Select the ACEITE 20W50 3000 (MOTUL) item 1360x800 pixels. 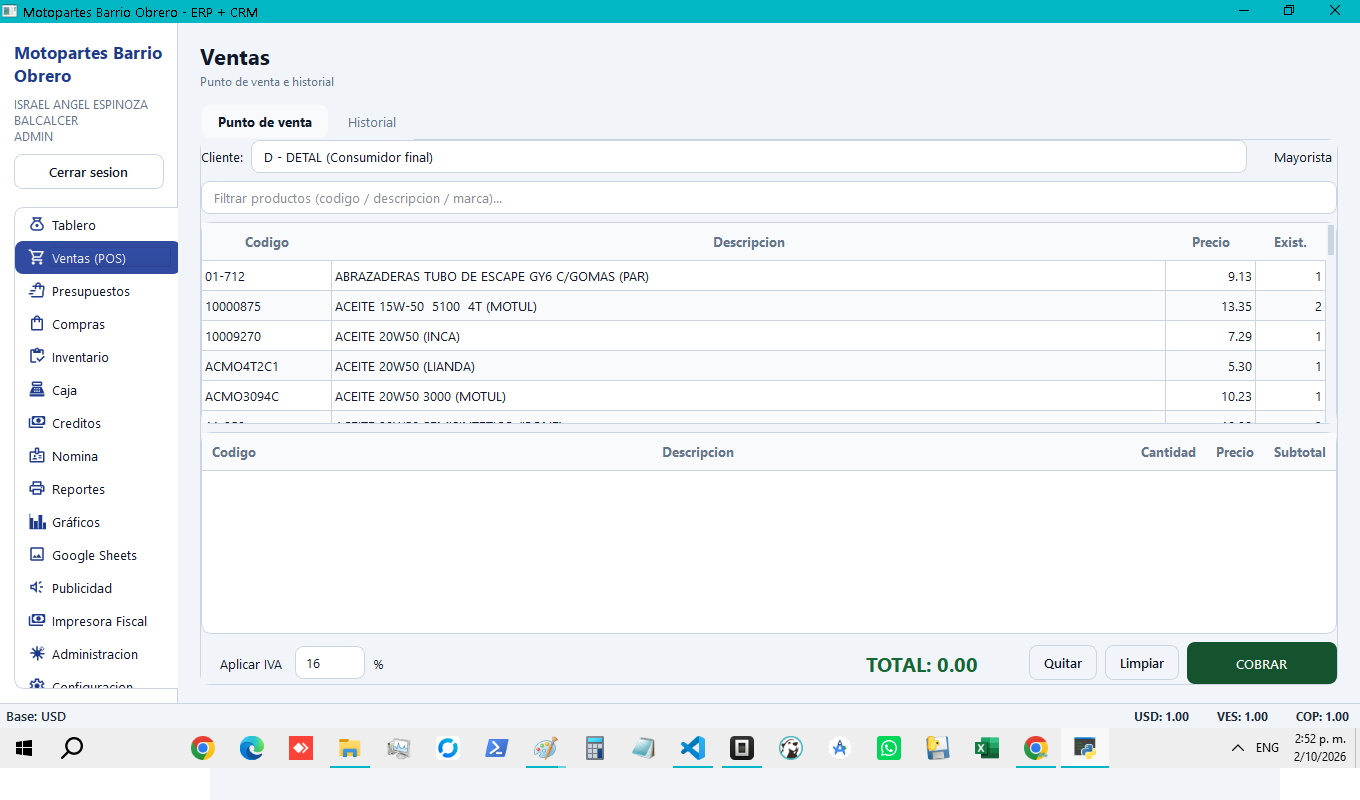[764, 396]
